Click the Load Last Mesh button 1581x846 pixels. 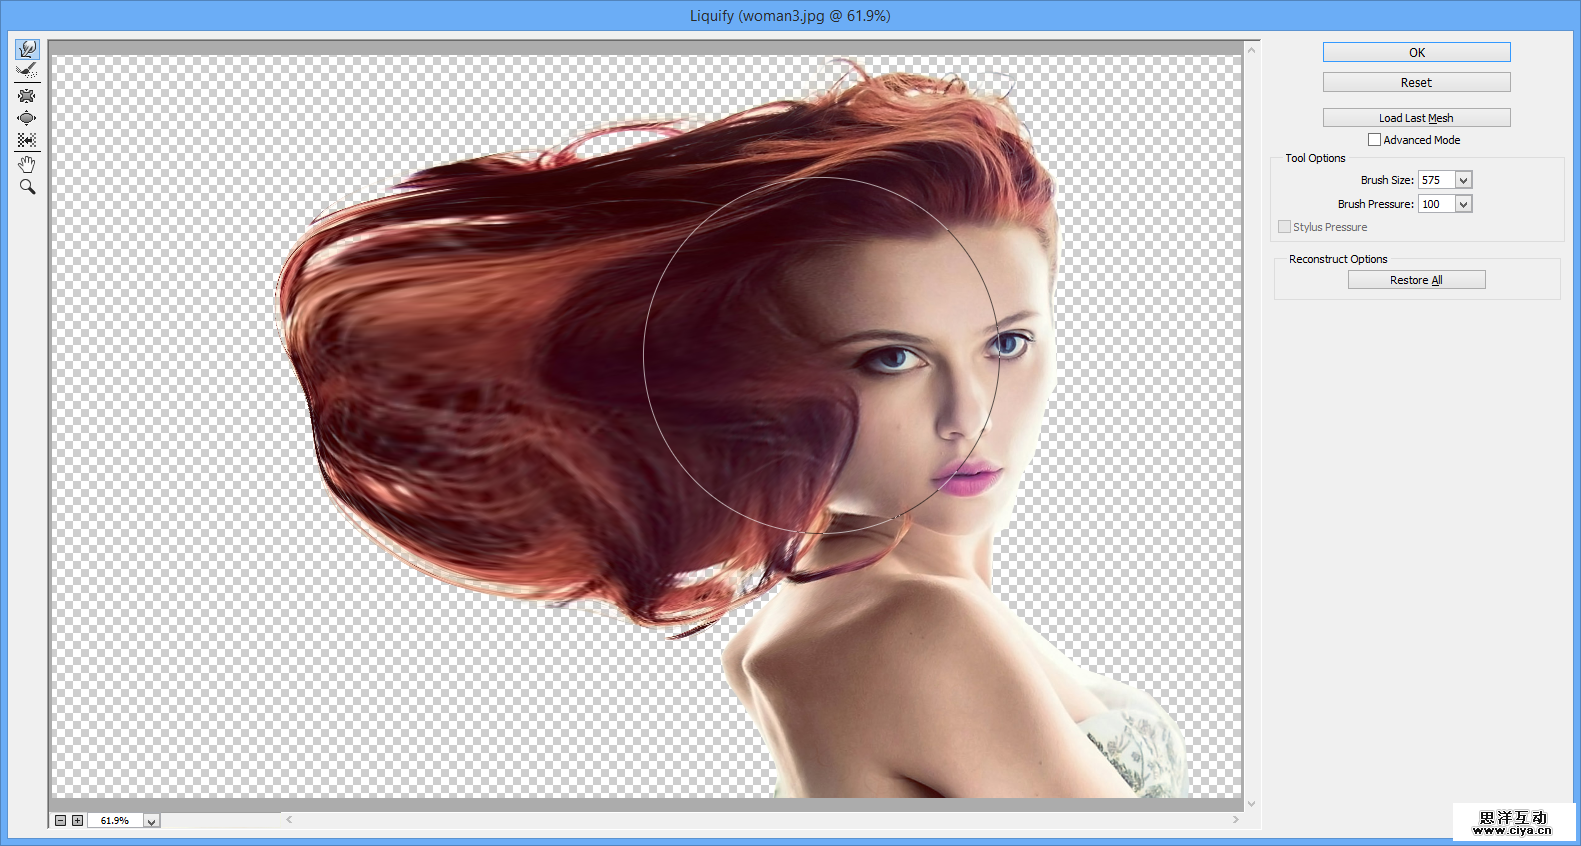point(1416,118)
